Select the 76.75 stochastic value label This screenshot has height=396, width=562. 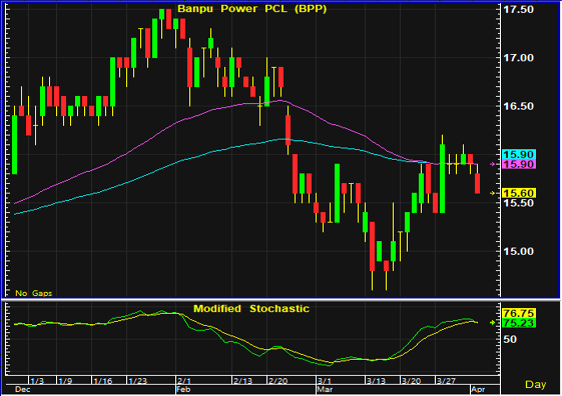point(519,313)
